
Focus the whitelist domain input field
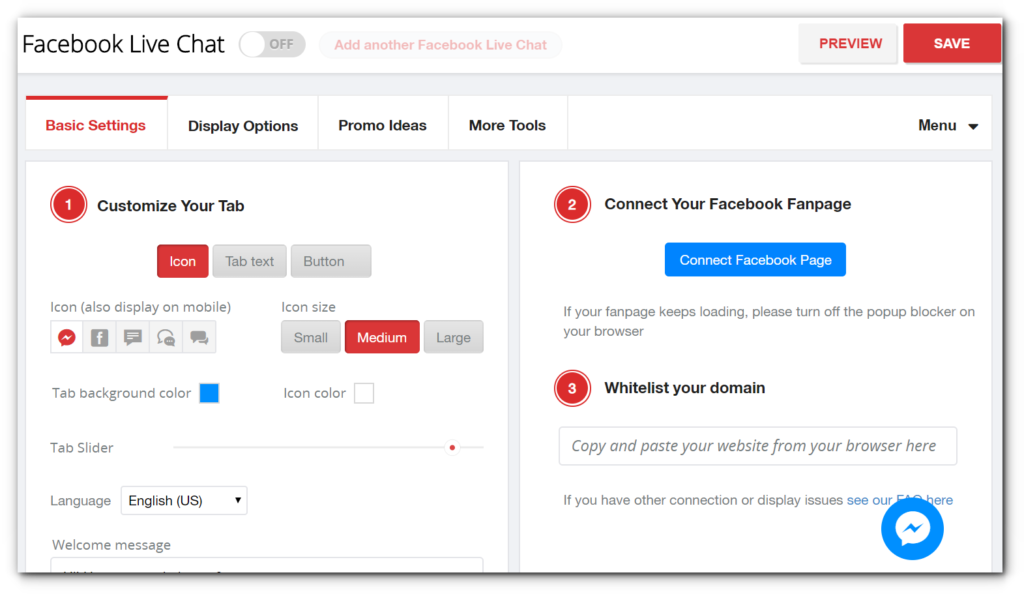click(x=758, y=446)
